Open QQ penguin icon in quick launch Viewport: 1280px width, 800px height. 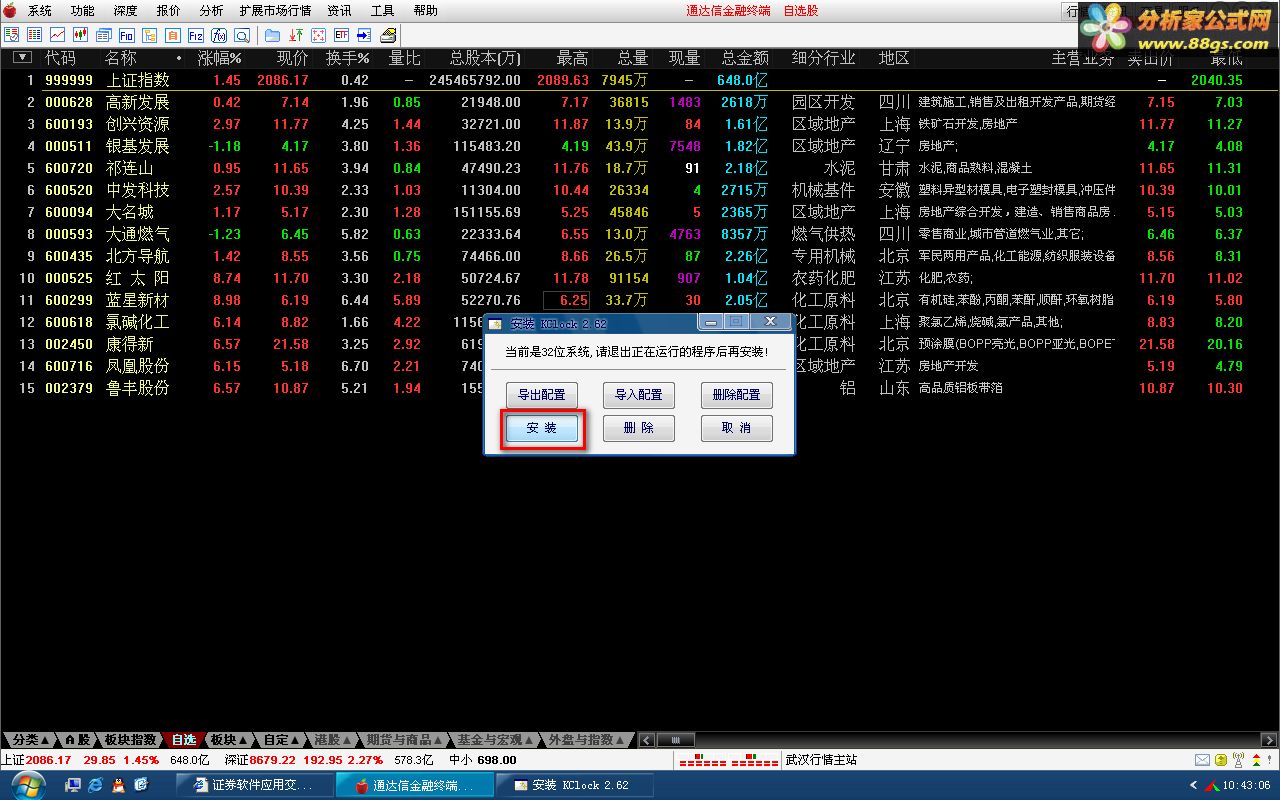pos(118,785)
